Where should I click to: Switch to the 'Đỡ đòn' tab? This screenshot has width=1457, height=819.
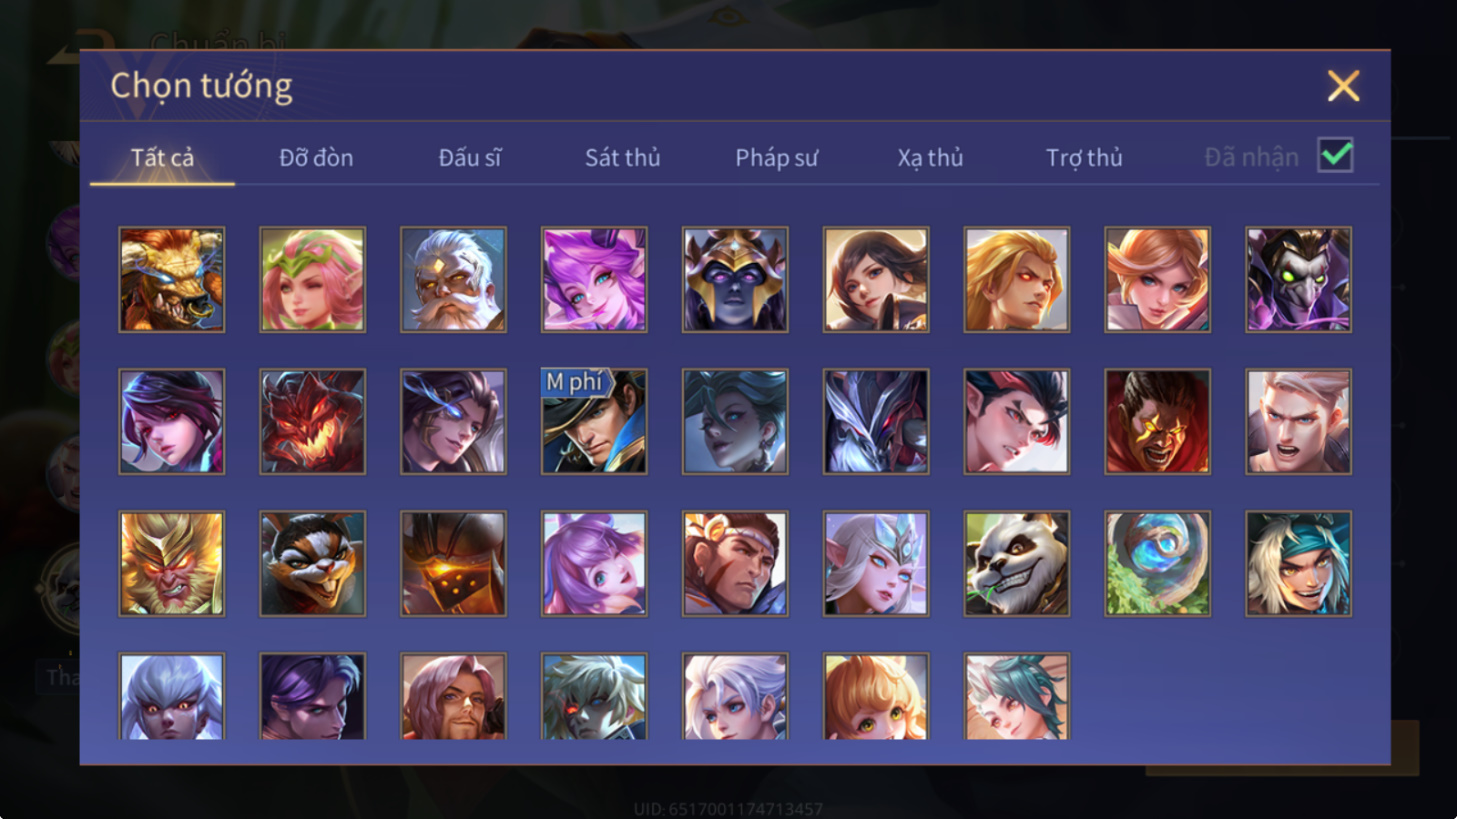coord(316,157)
